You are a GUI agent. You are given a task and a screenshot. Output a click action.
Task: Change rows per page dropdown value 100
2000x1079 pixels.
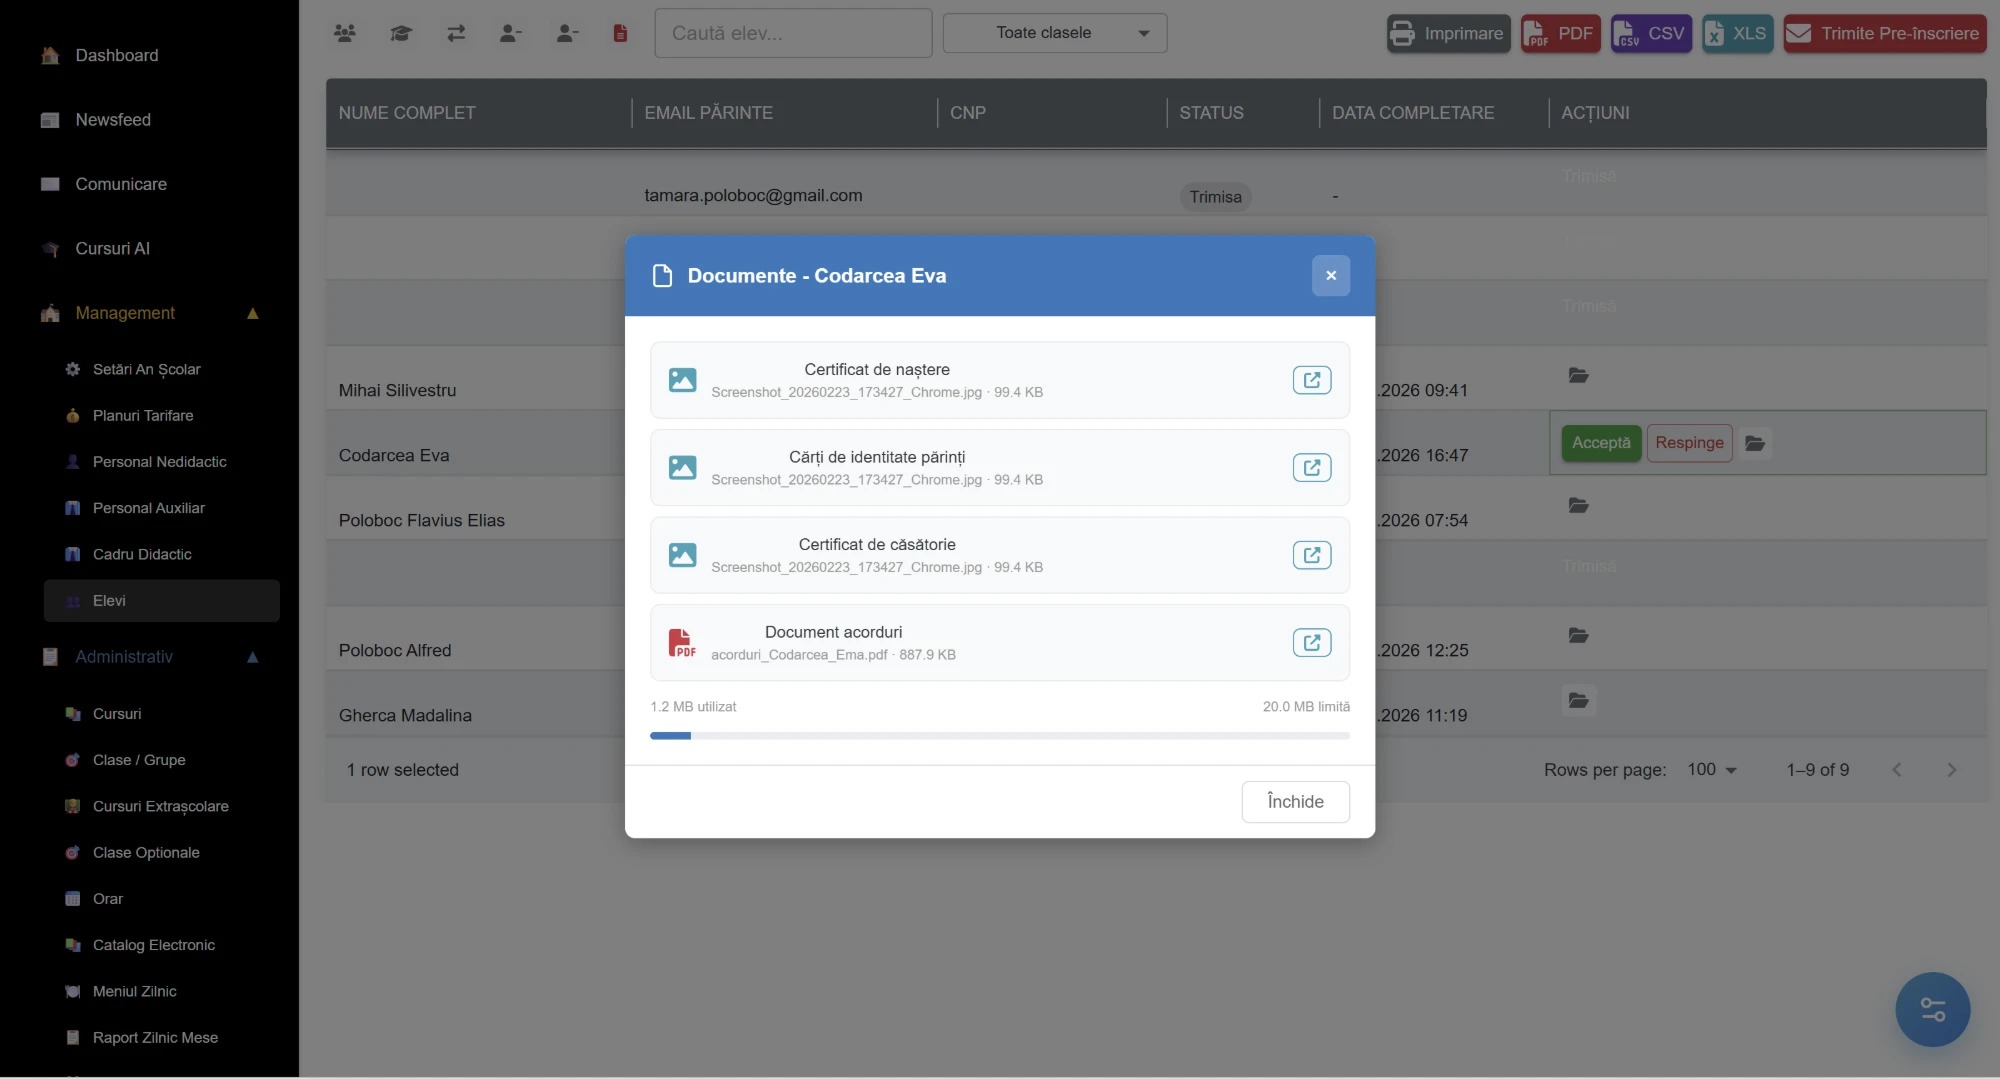1711,769
